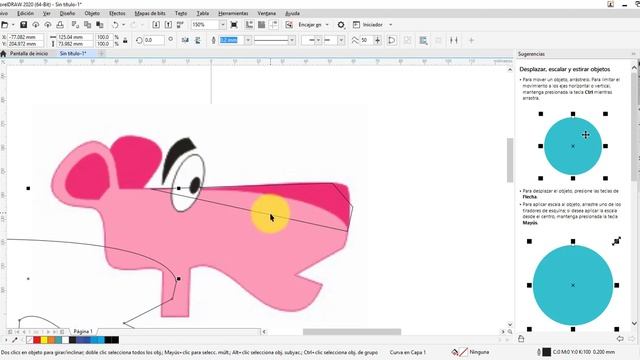
Task: Click the rotation angle field
Action: click(154, 40)
